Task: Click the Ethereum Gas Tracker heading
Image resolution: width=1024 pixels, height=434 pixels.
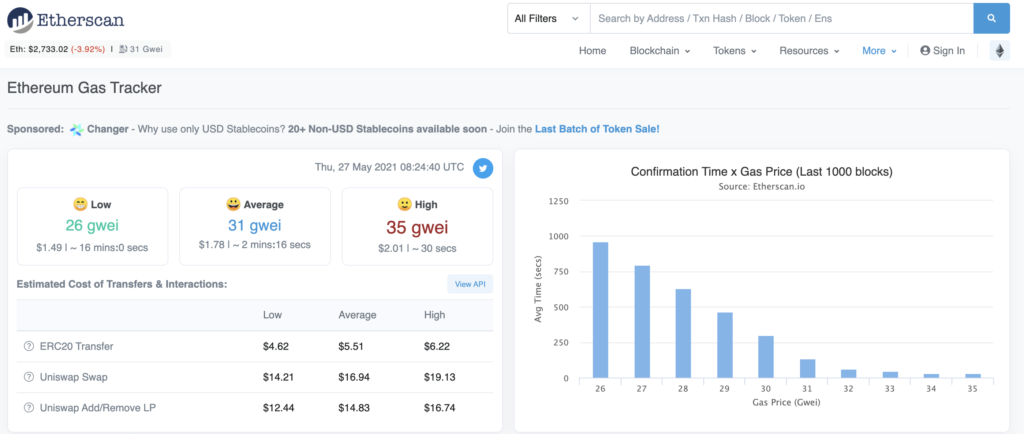Action: (x=84, y=87)
